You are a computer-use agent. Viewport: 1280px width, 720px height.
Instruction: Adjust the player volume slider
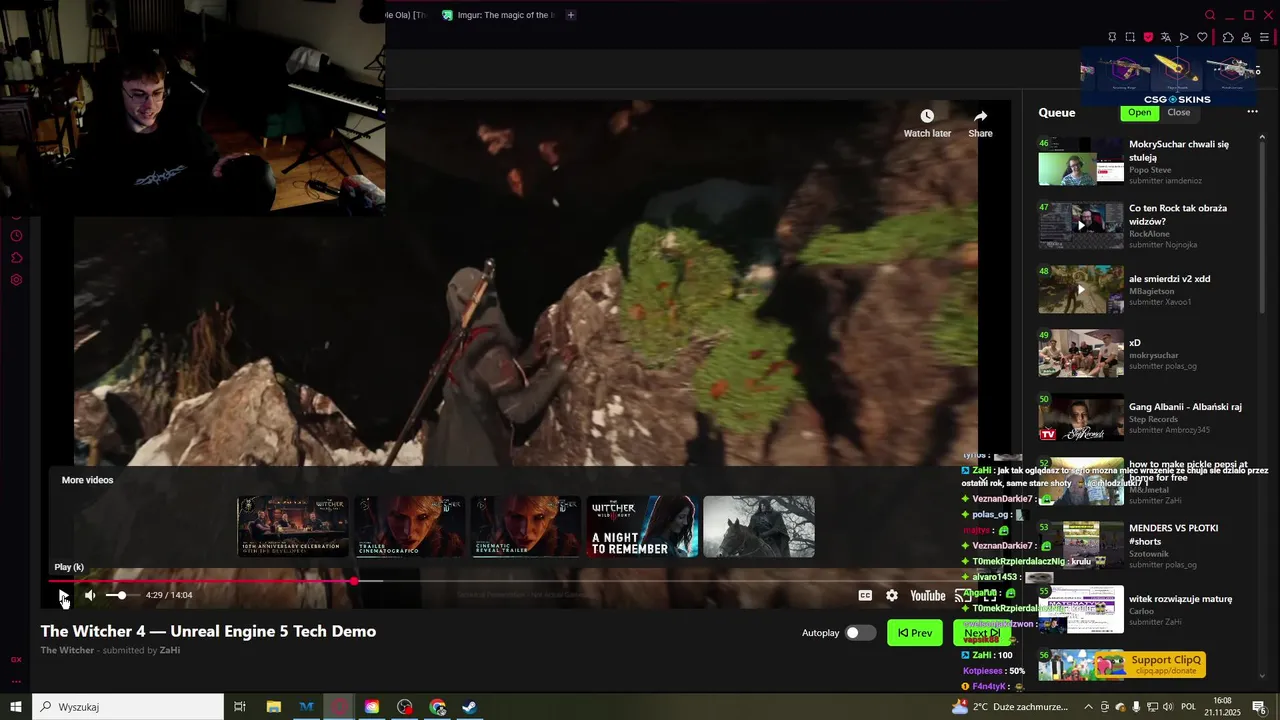(121, 596)
